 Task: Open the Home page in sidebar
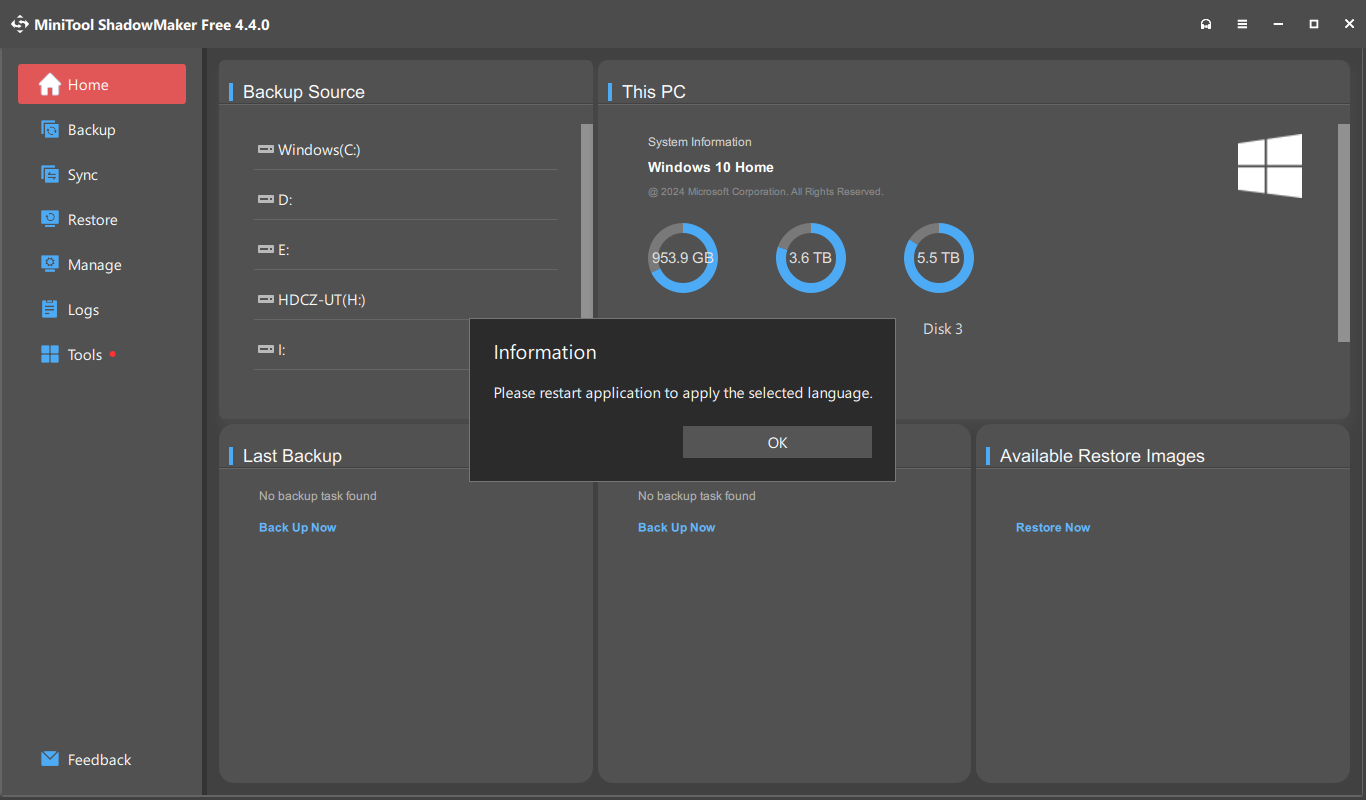pyautogui.click(x=102, y=84)
